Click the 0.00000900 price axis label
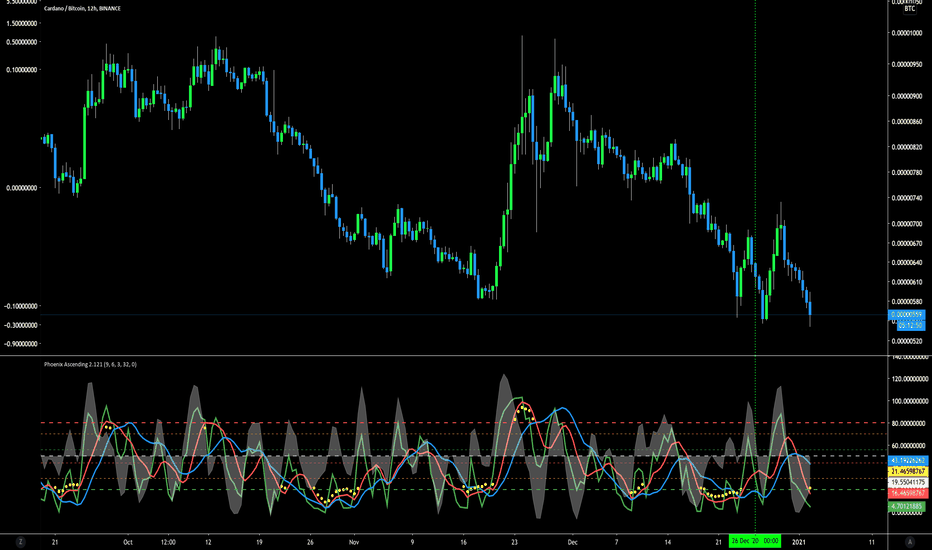 tap(907, 96)
